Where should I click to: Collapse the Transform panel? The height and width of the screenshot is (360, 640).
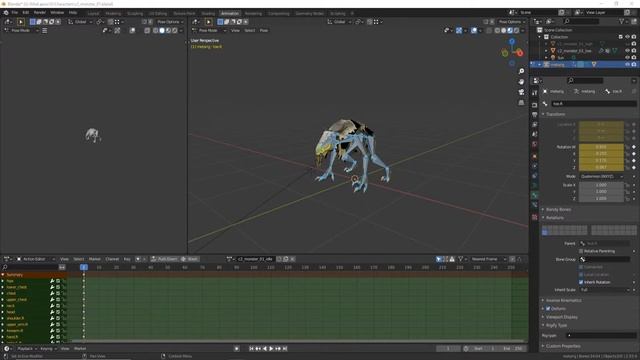pyautogui.click(x=555, y=114)
